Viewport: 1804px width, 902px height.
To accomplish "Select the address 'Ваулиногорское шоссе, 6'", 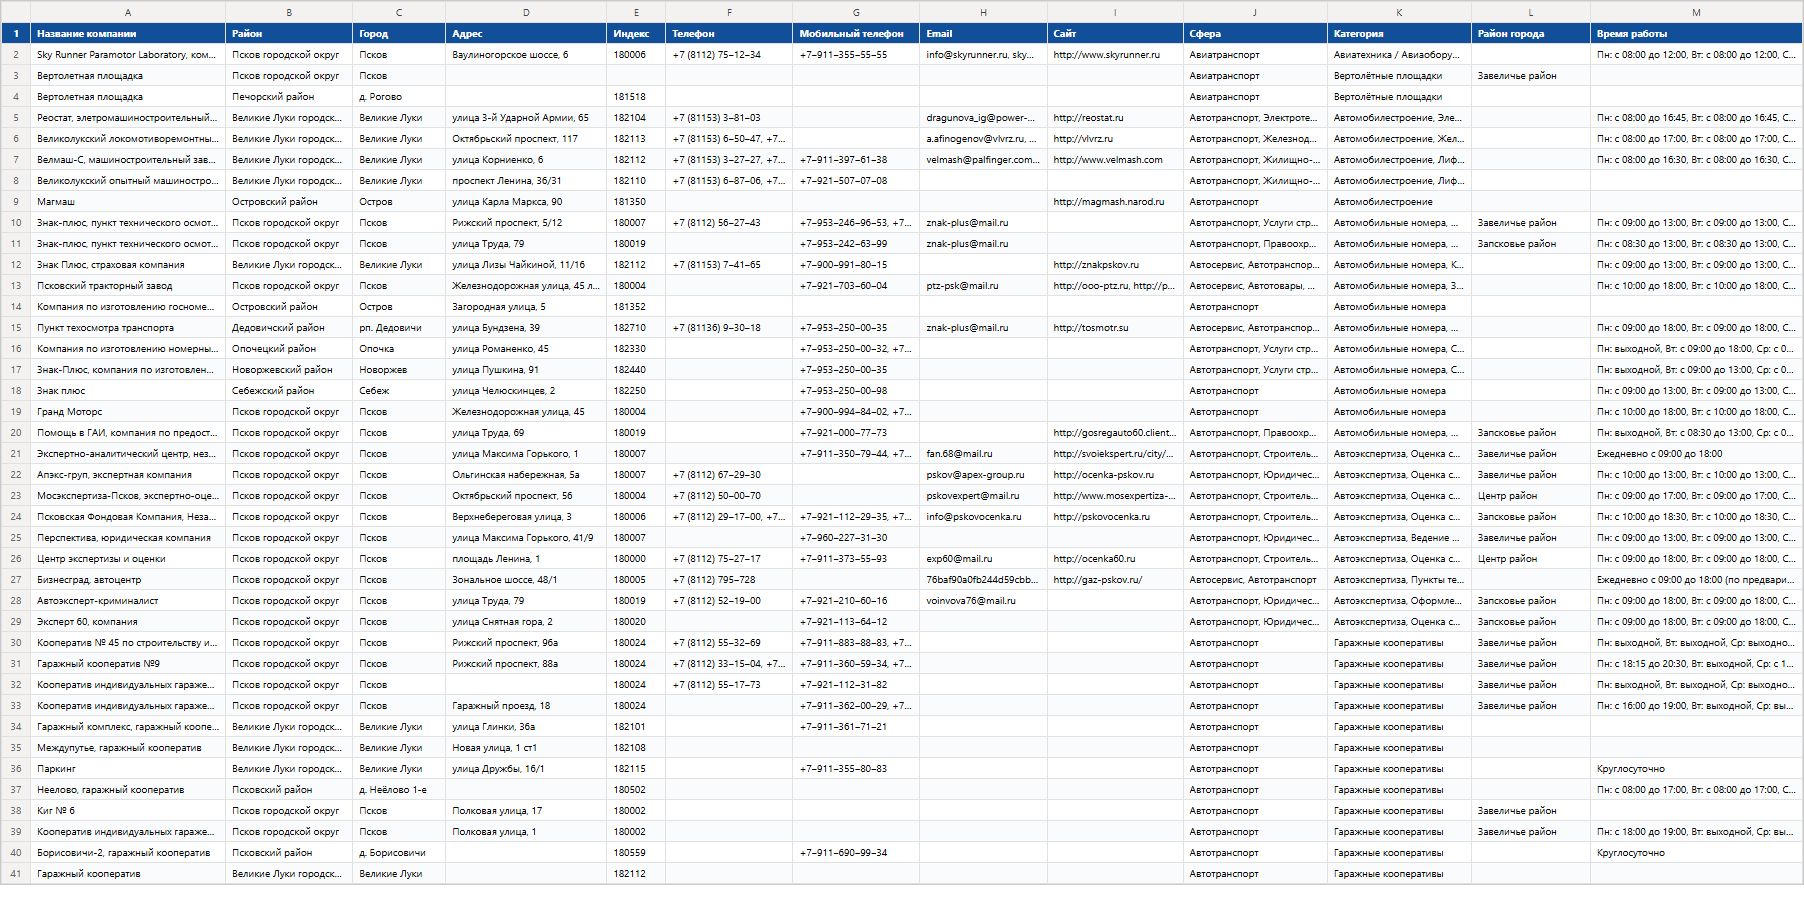I will 526,55.
